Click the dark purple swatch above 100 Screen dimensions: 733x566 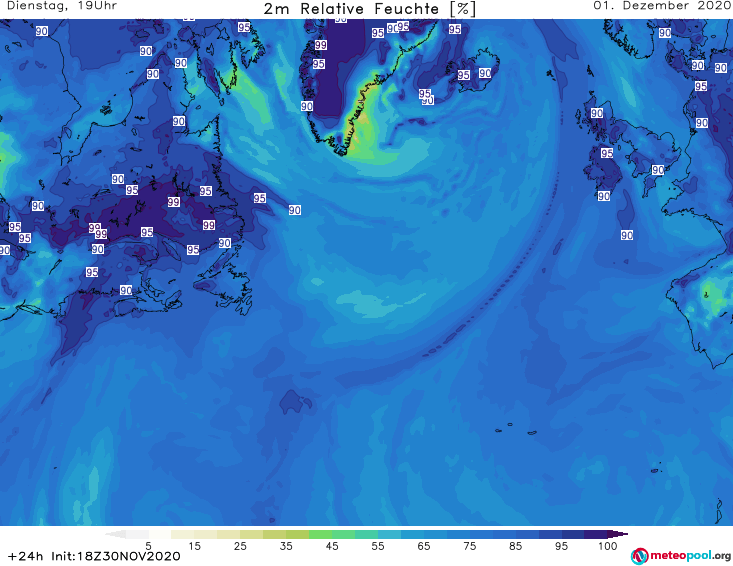pyautogui.click(x=596, y=534)
